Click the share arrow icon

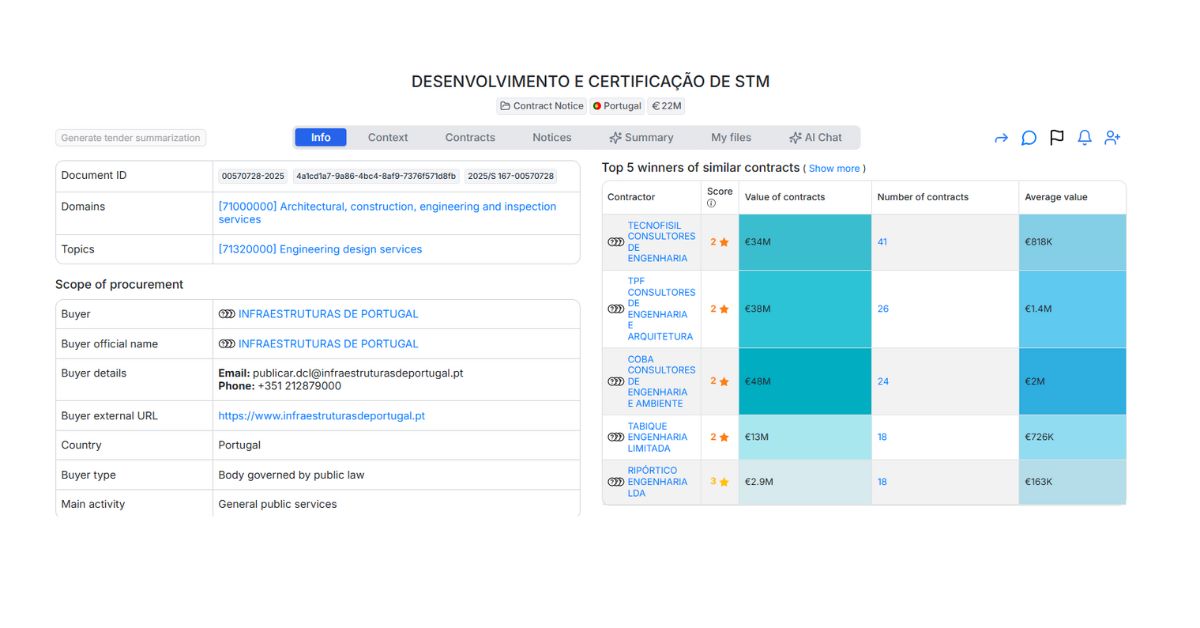coord(1000,138)
